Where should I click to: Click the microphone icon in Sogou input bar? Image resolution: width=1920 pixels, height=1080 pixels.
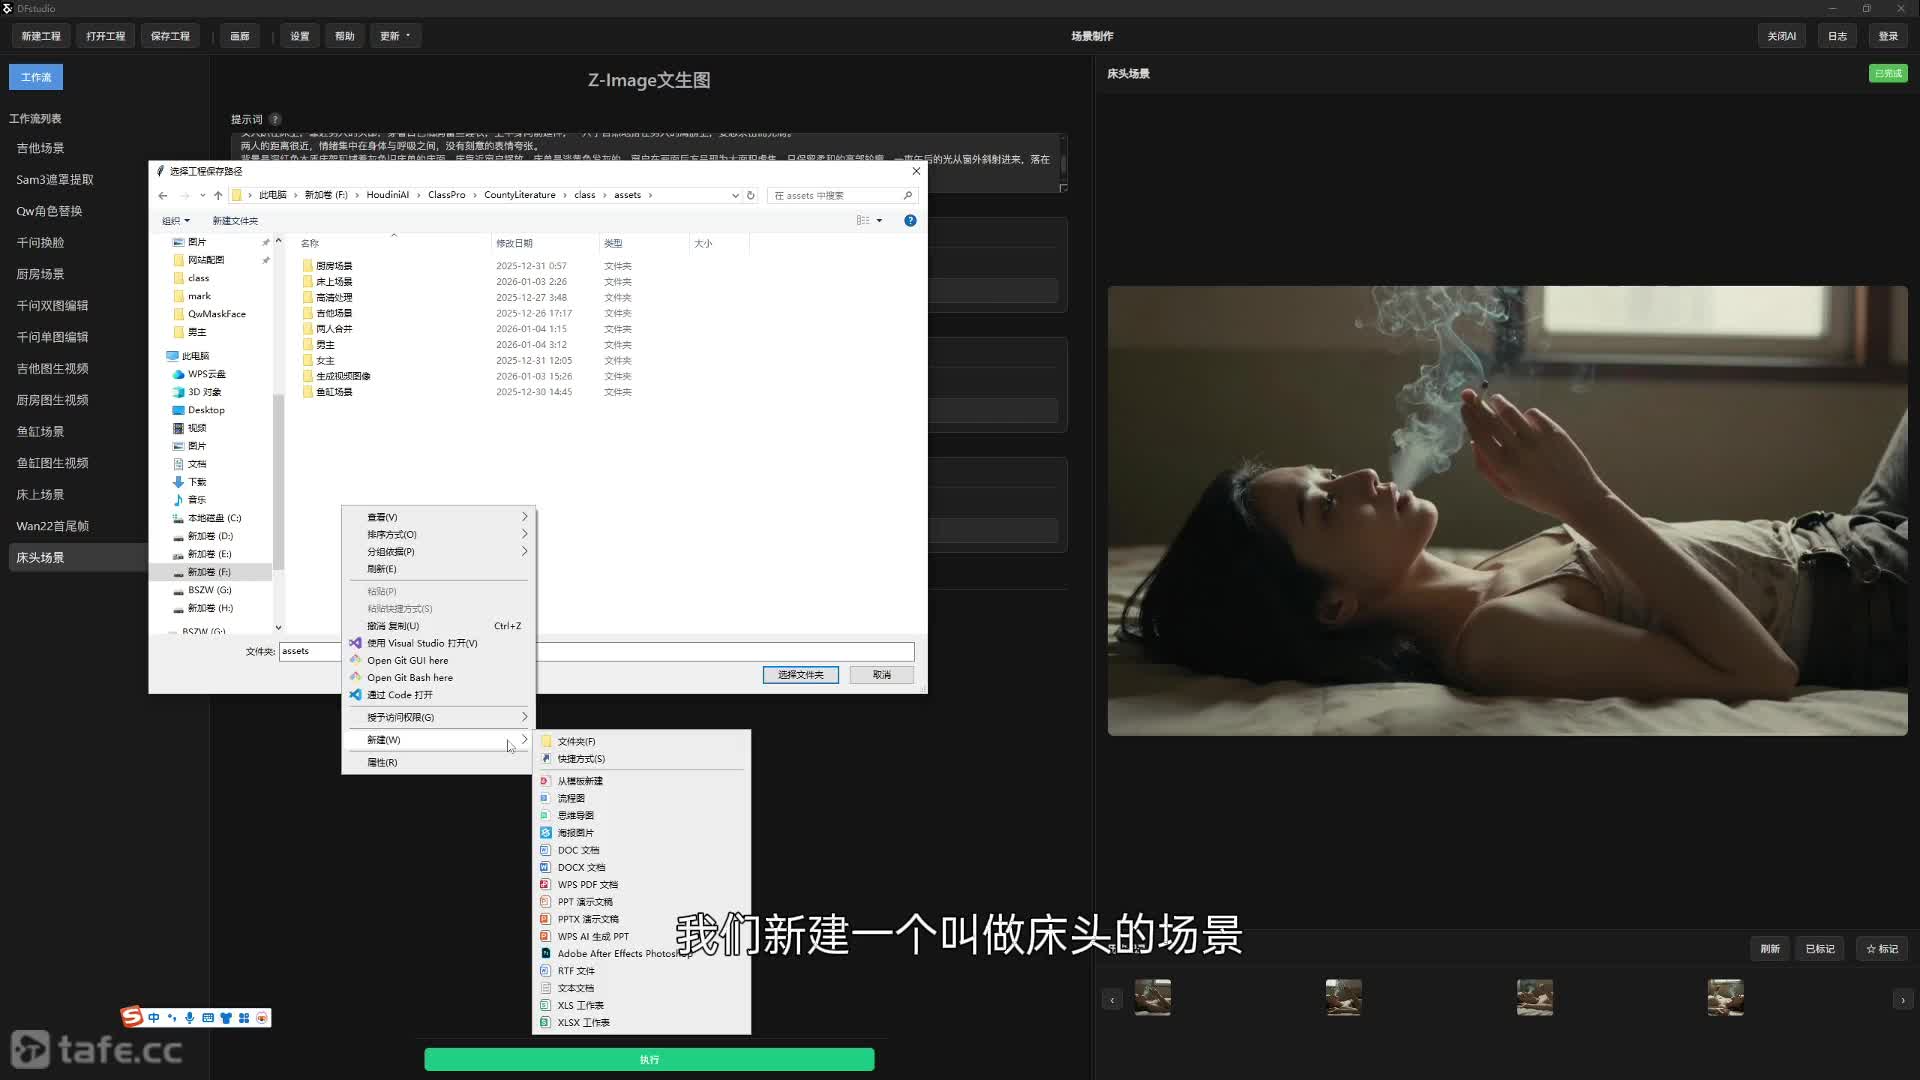[189, 1017]
